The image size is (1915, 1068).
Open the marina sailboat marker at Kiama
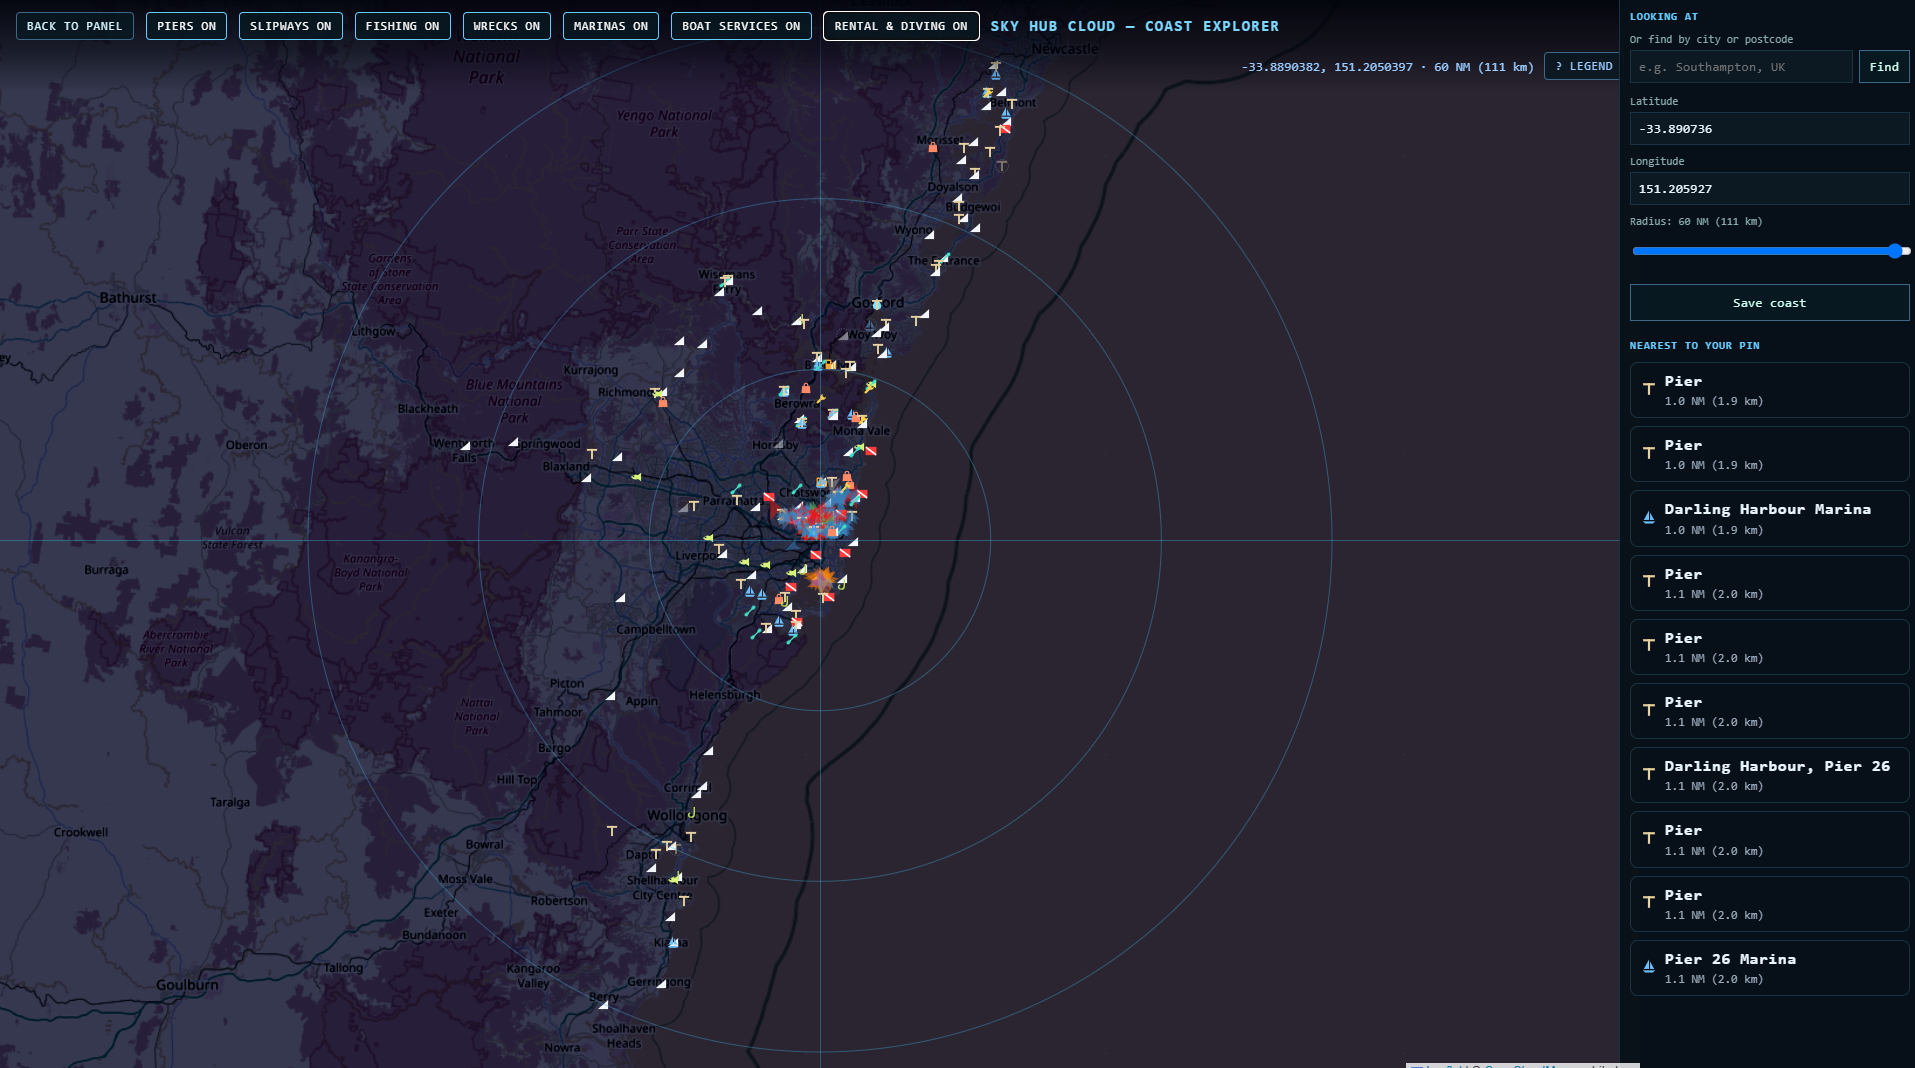pyautogui.click(x=673, y=942)
